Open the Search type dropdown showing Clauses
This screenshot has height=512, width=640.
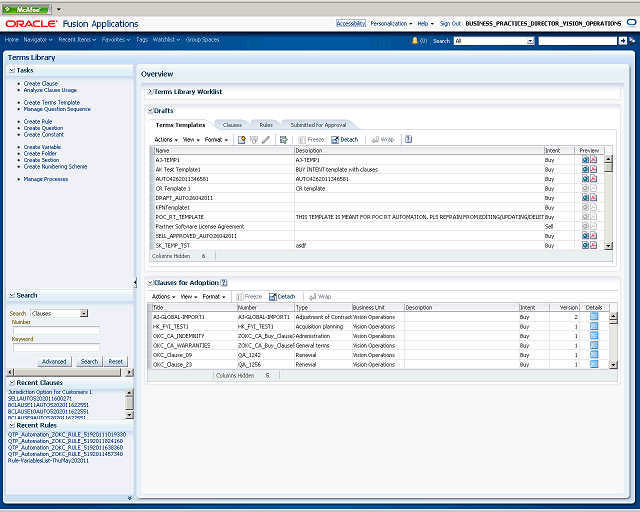(84, 313)
